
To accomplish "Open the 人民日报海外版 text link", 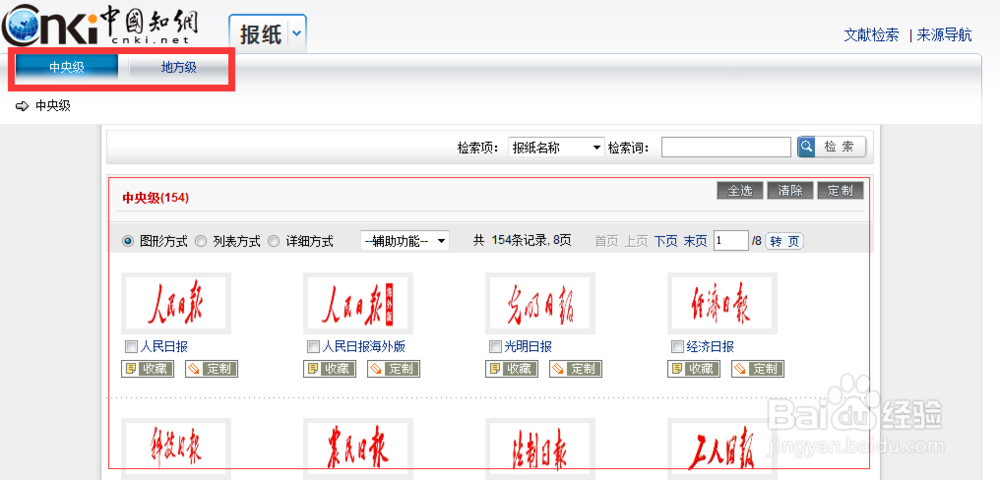I will point(364,347).
